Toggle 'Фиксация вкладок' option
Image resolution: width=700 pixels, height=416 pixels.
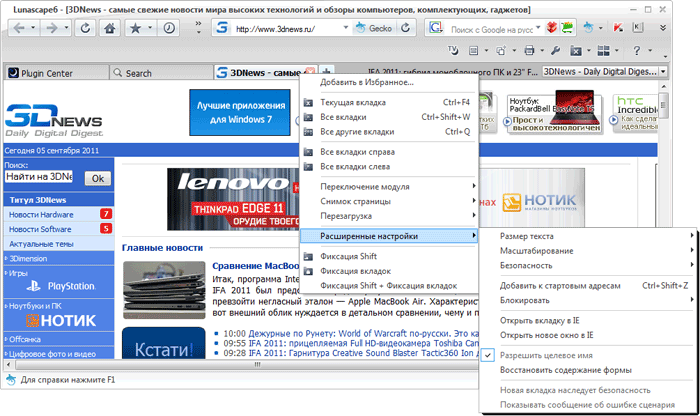389,271
